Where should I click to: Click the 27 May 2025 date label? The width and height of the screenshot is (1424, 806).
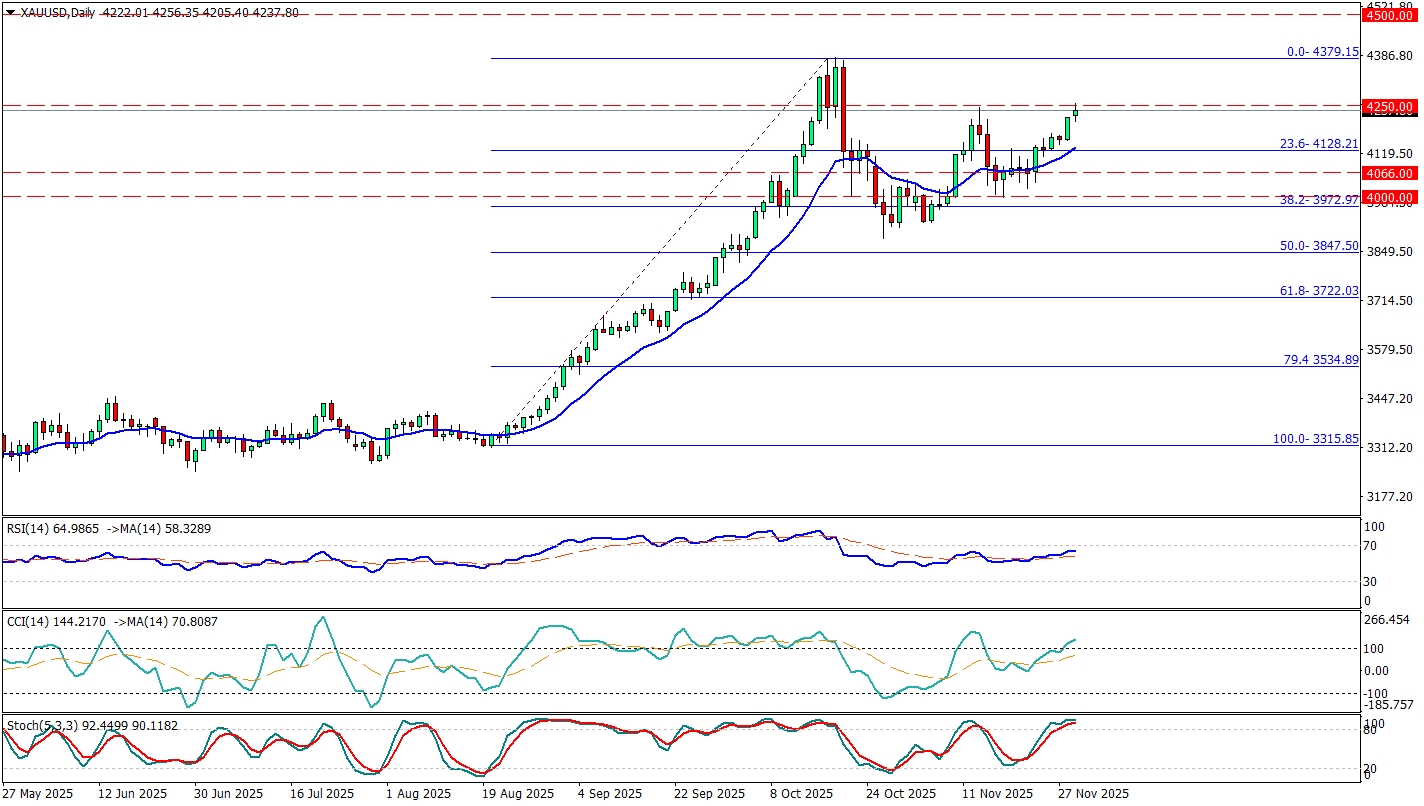[38, 793]
